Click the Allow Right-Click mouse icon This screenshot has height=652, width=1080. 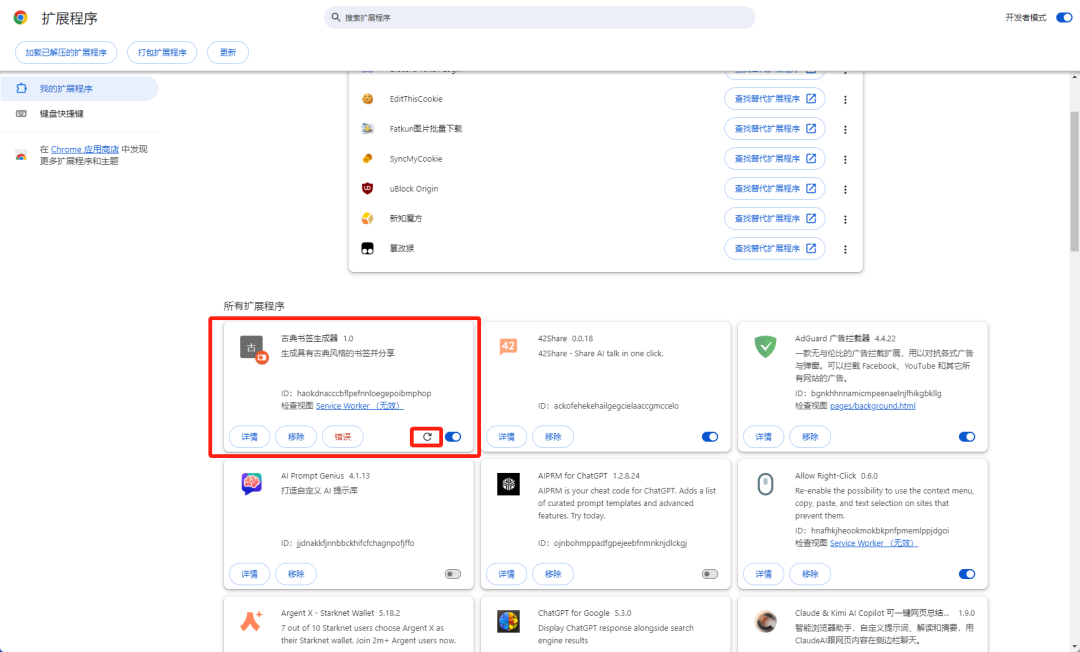coord(765,484)
